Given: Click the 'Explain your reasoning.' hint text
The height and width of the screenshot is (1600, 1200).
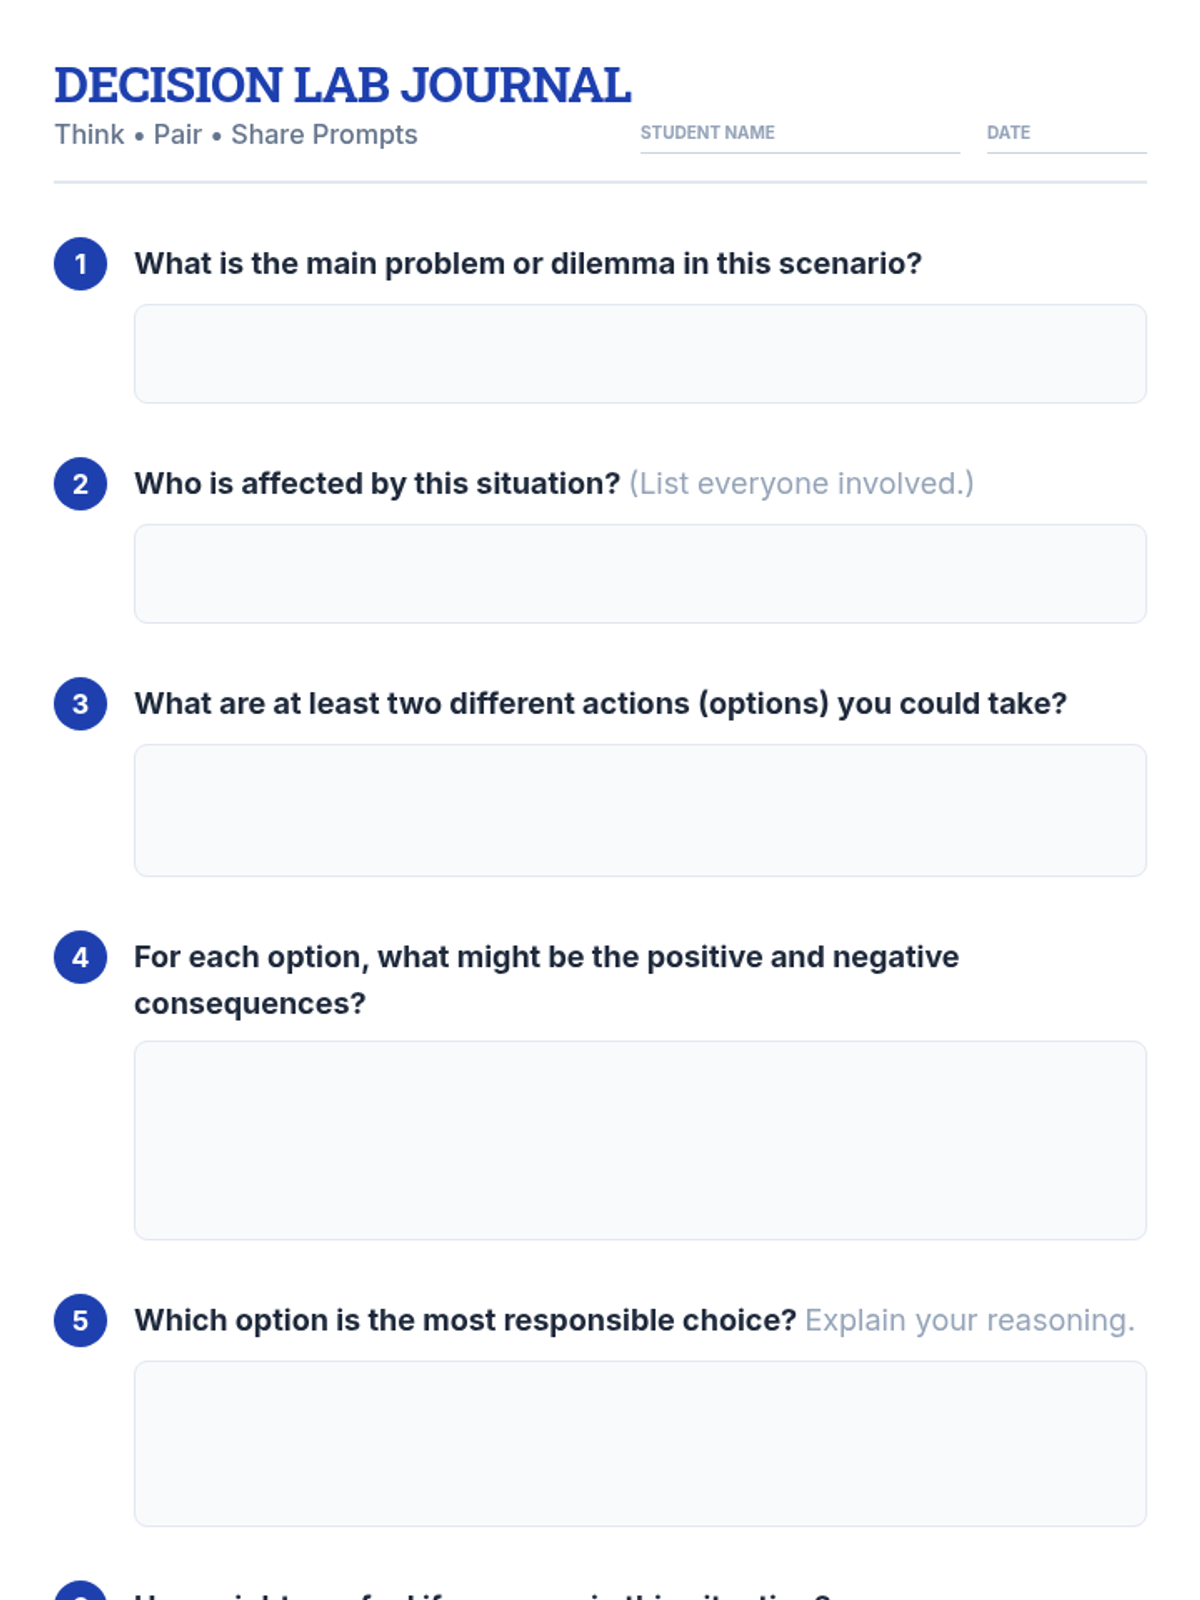Looking at the screenshot, I should tap(970, 1321).
